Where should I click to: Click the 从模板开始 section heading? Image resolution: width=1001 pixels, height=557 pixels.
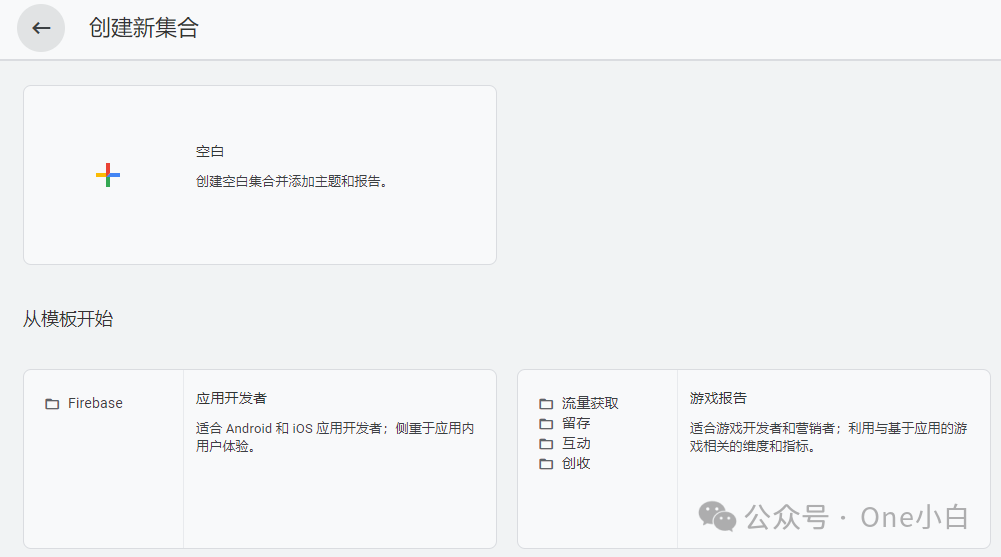[x=68, y=318]
